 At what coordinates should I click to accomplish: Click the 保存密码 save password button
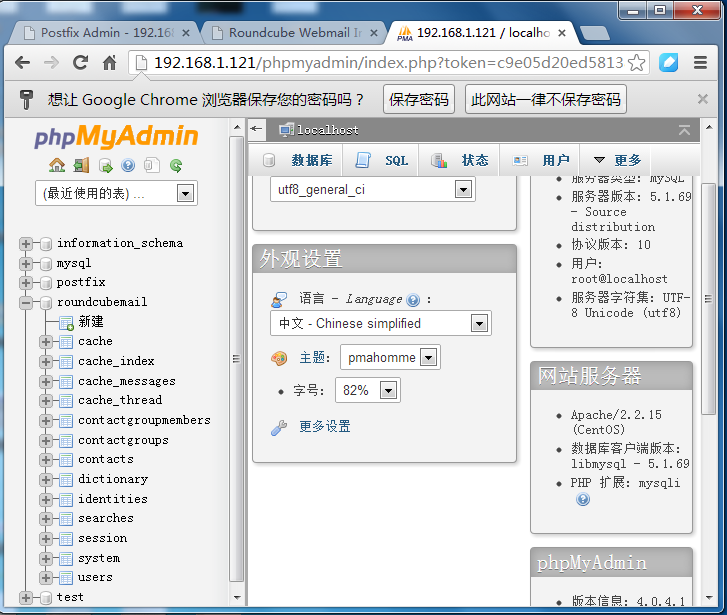pos(419,99)
